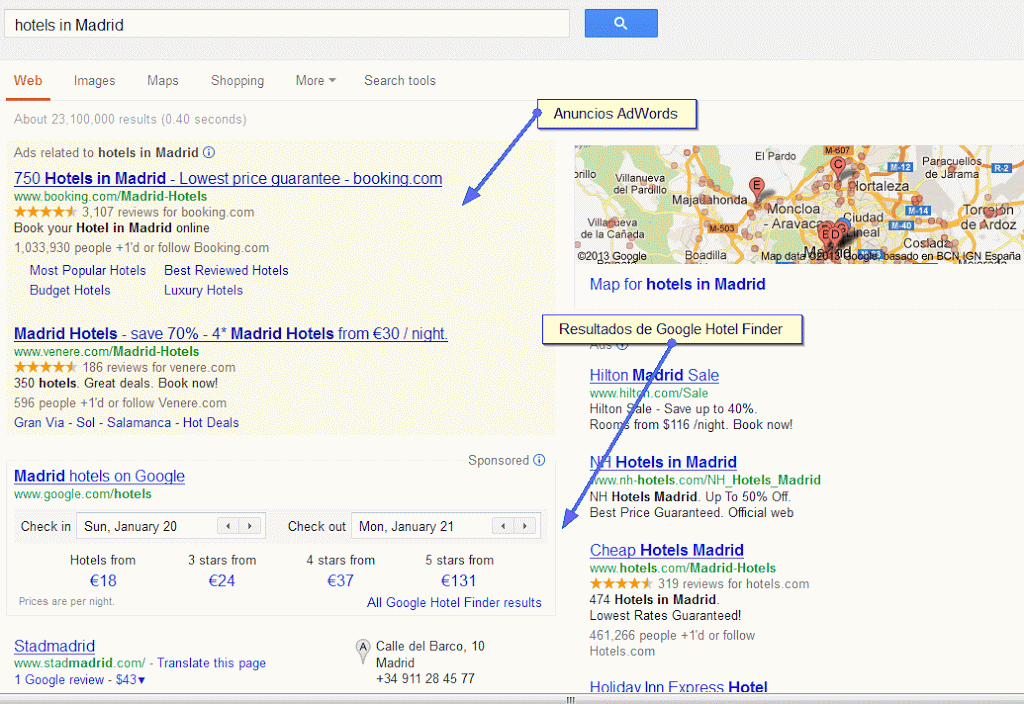Select the Hotels from €18 price
Viewport: 1024px width, 704px height.
tap(103, 581)
